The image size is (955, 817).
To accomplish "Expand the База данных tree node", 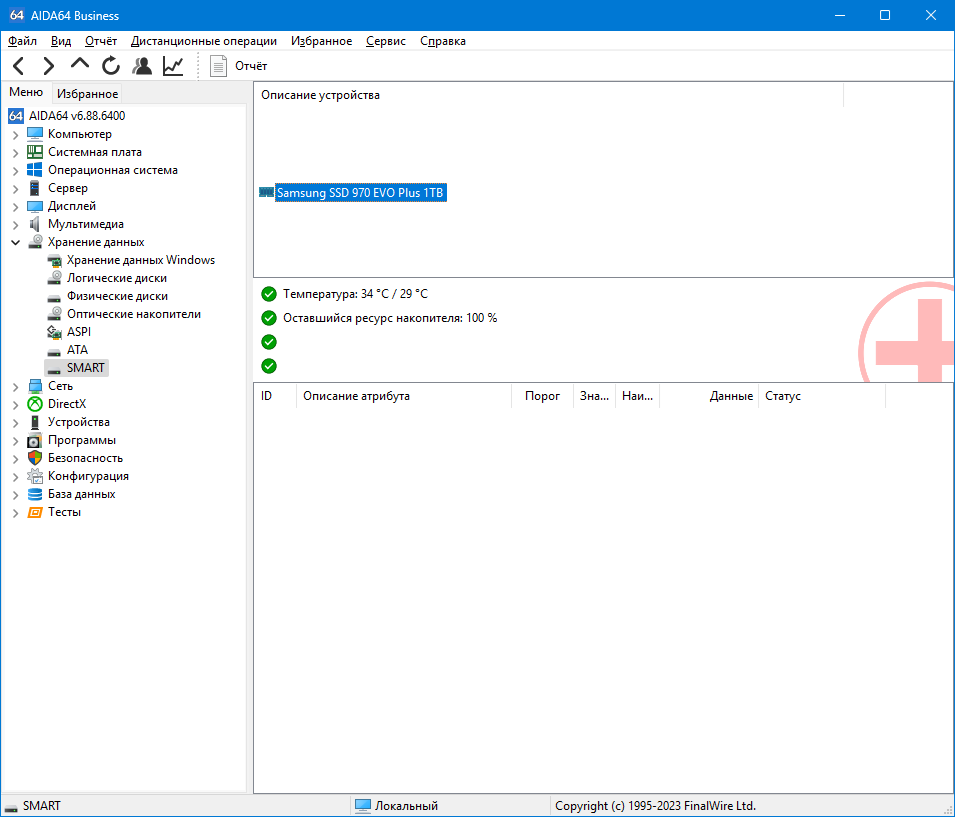I will tap(16, 495).
